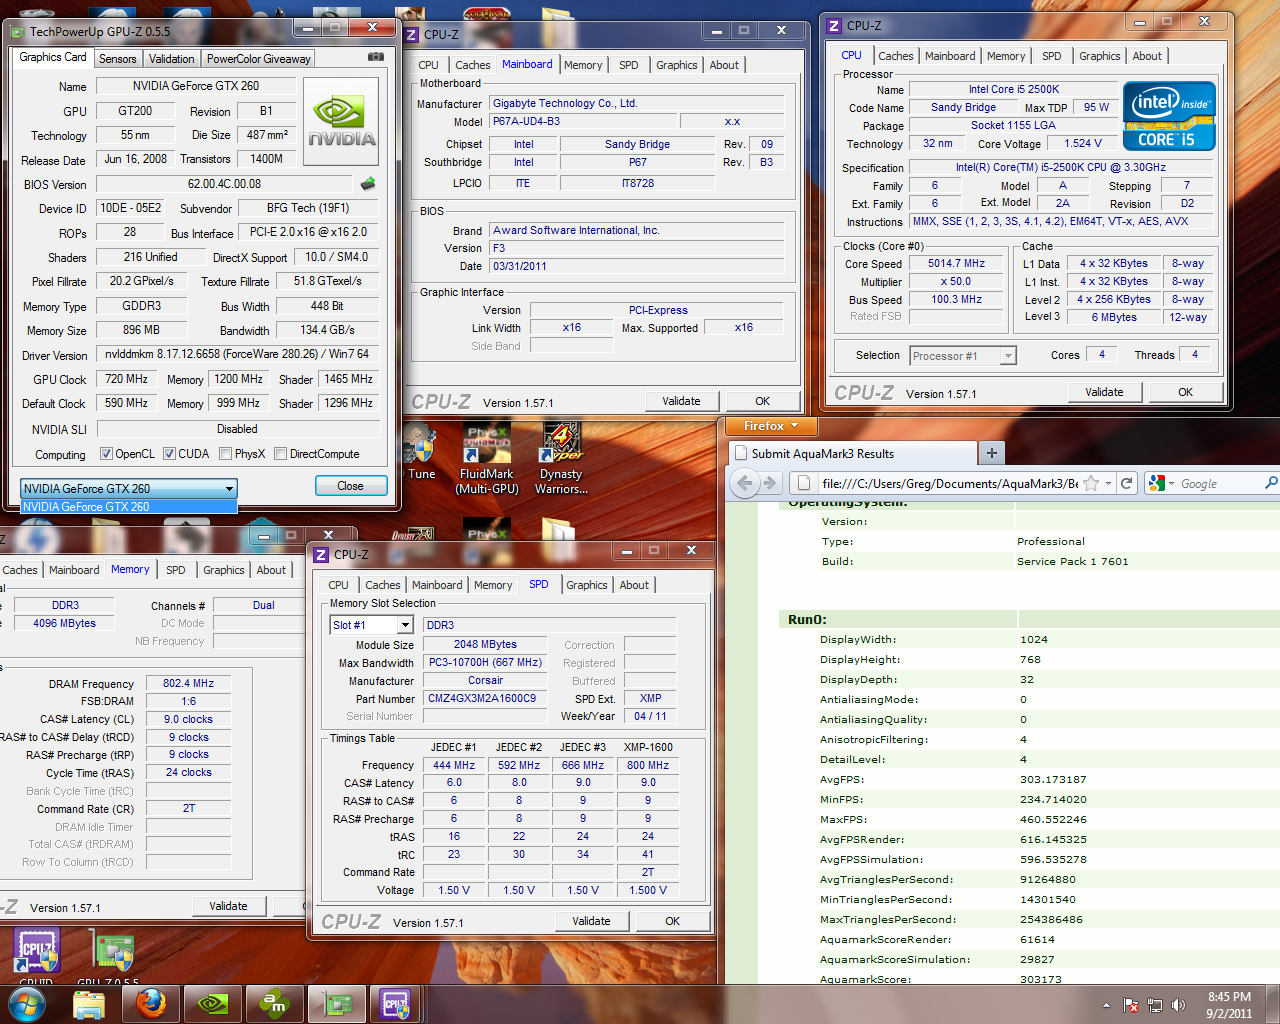Open the CPUID desktop shortcut
This screenshot has height=1024, width=1280.
[36, 955]
